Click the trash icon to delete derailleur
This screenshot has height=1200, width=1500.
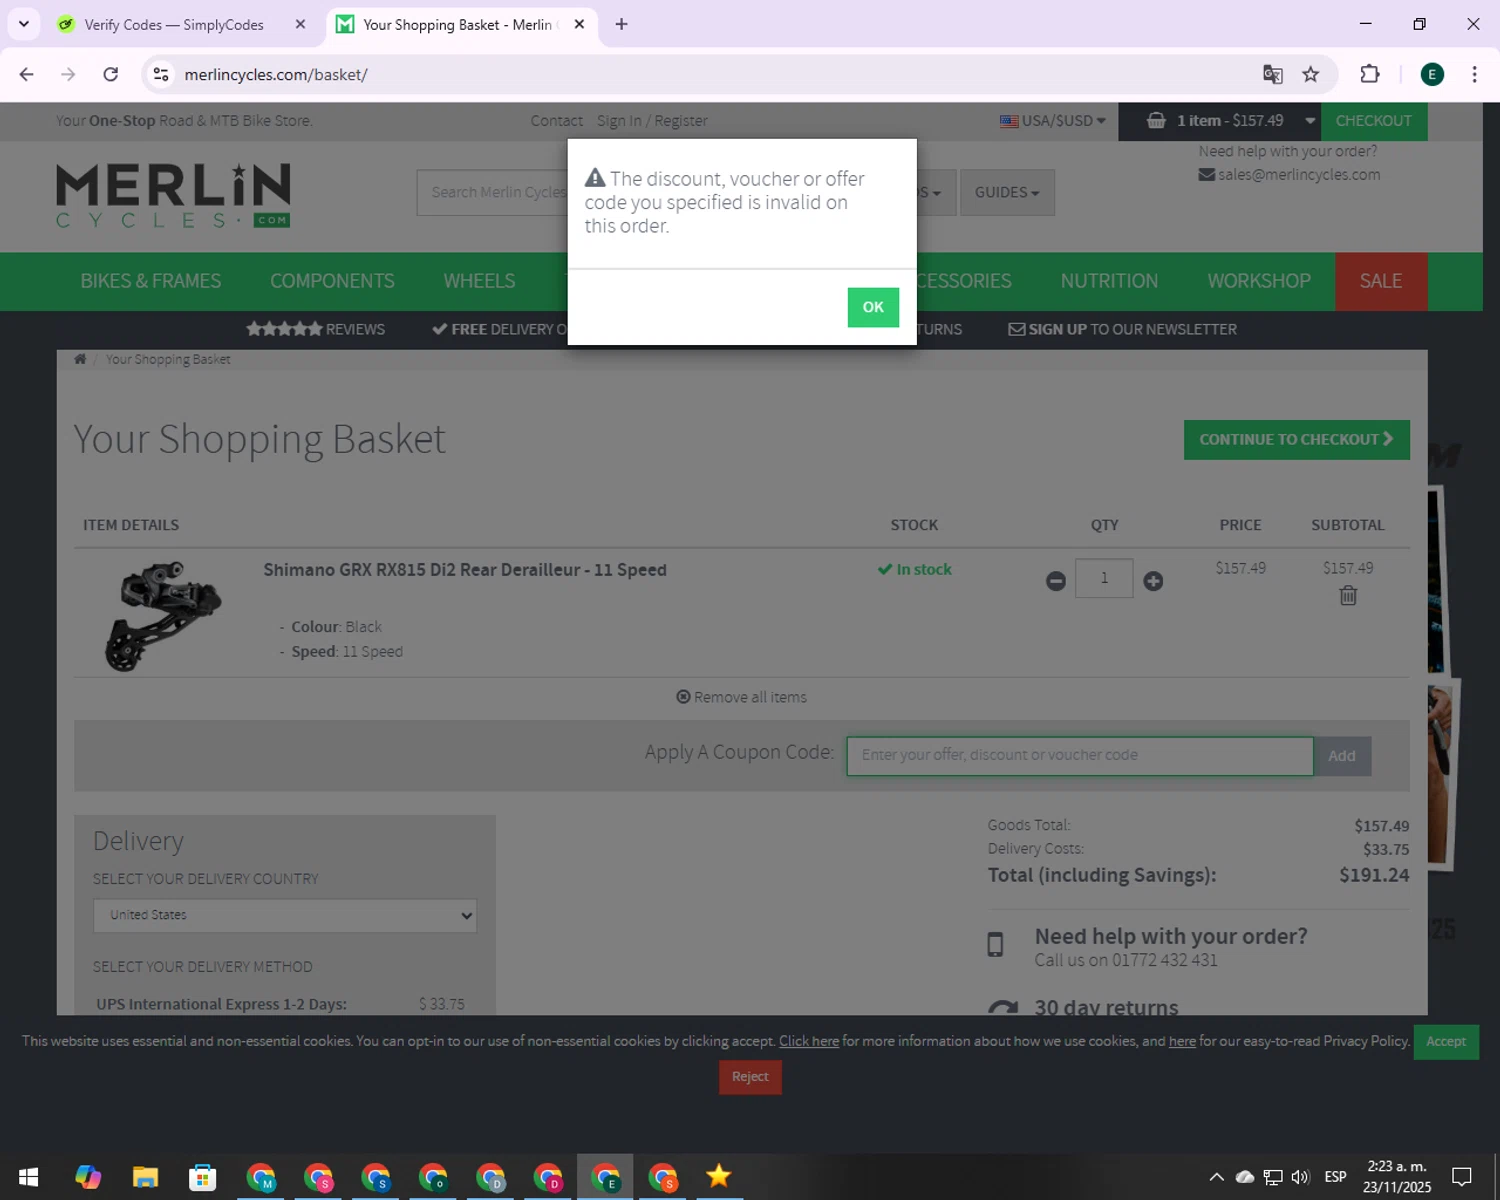pos(1348,596)
